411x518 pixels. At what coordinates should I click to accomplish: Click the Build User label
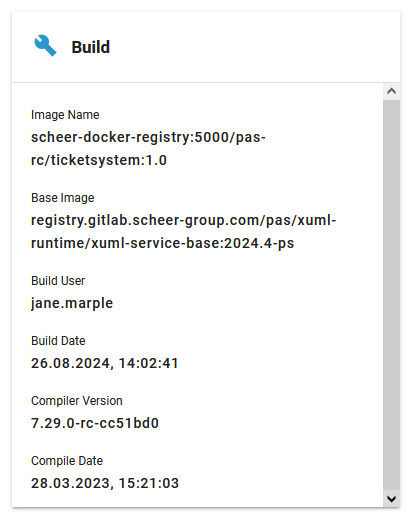[x=58, y=281]
